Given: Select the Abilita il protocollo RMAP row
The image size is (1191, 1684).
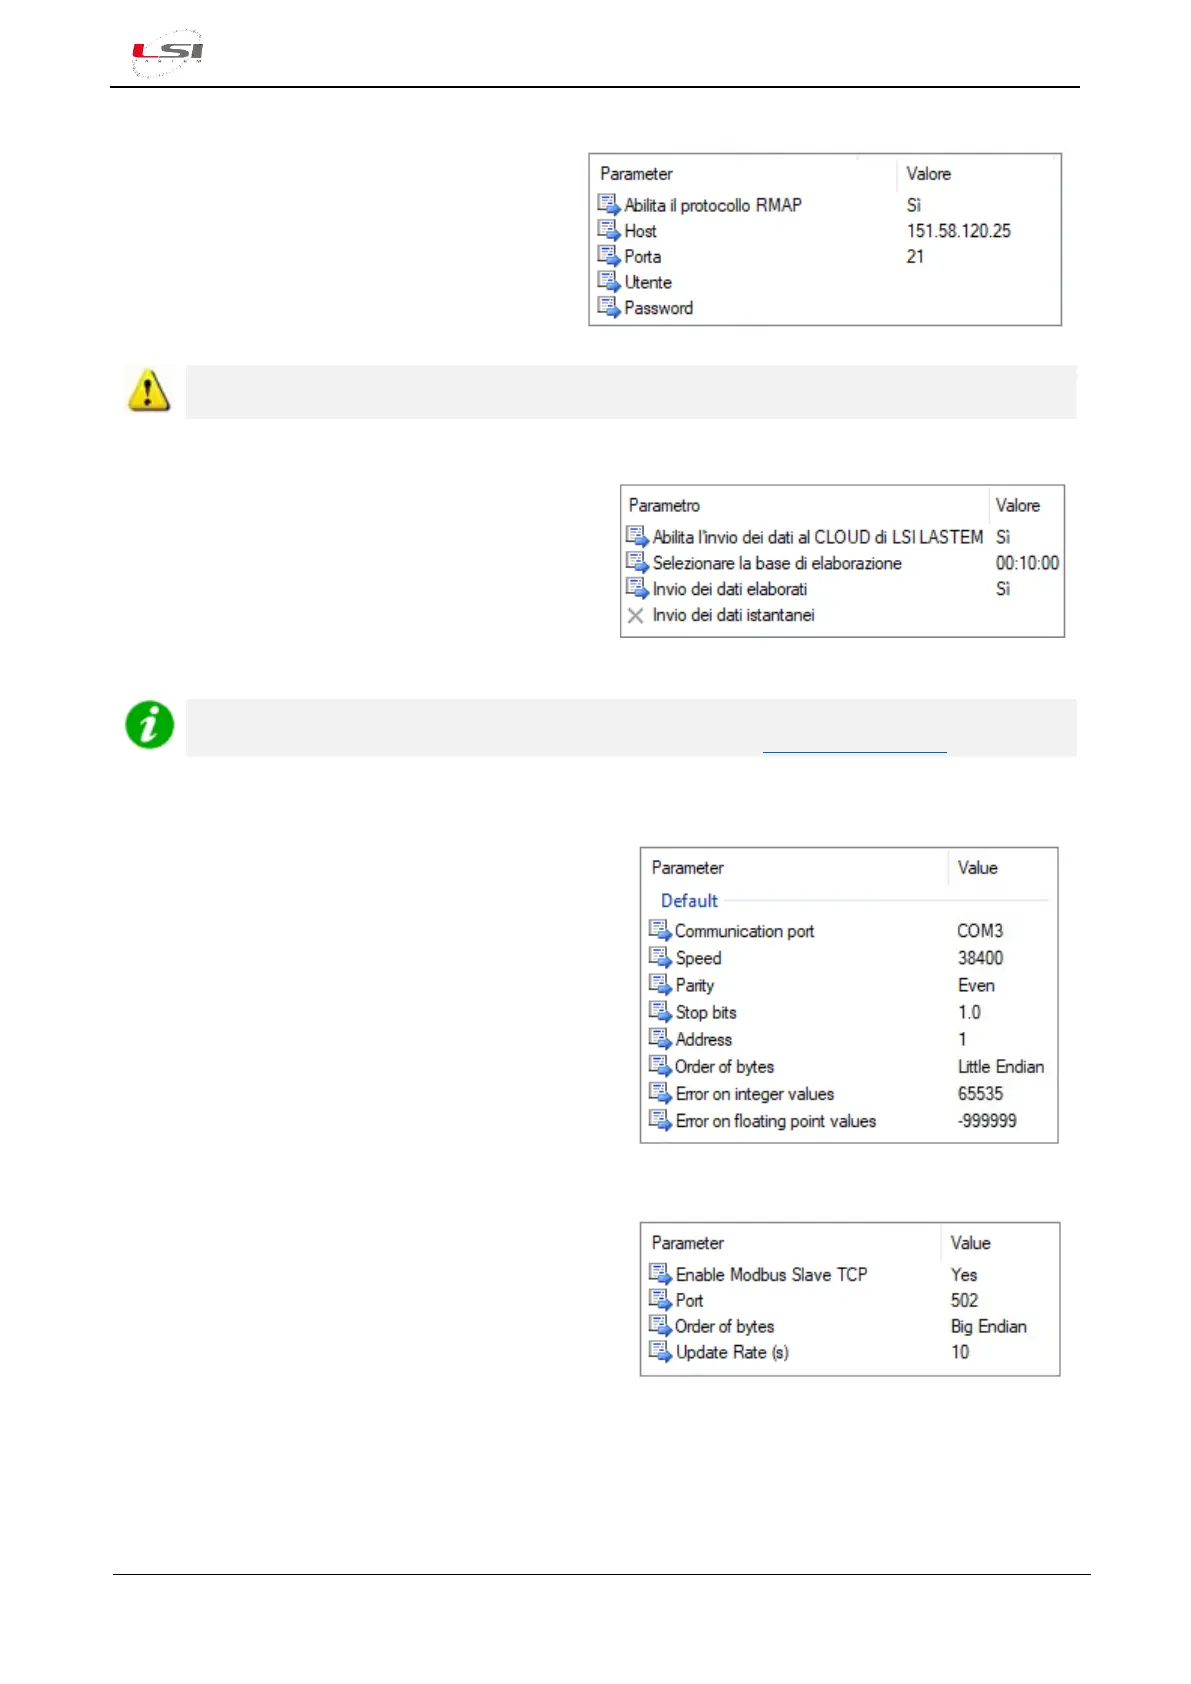Looking at the screenshot, I should click(x=713, y=205).
